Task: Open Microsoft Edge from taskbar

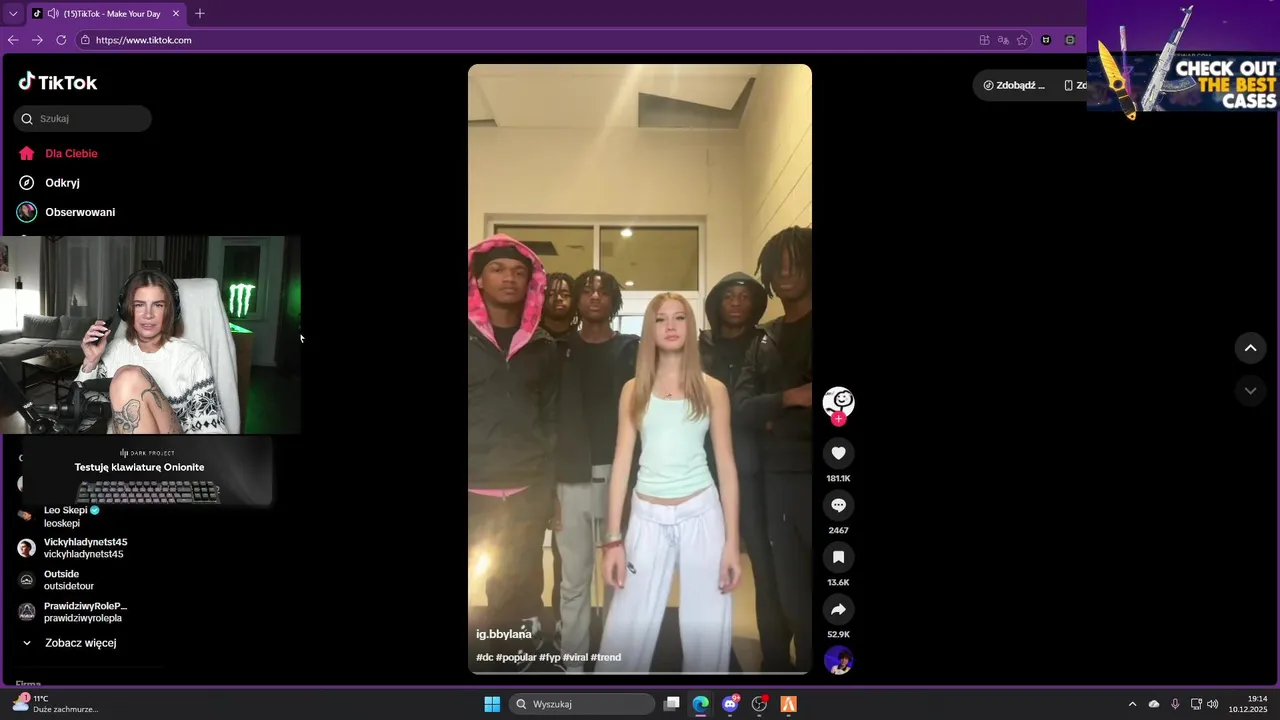Action: 701,704
